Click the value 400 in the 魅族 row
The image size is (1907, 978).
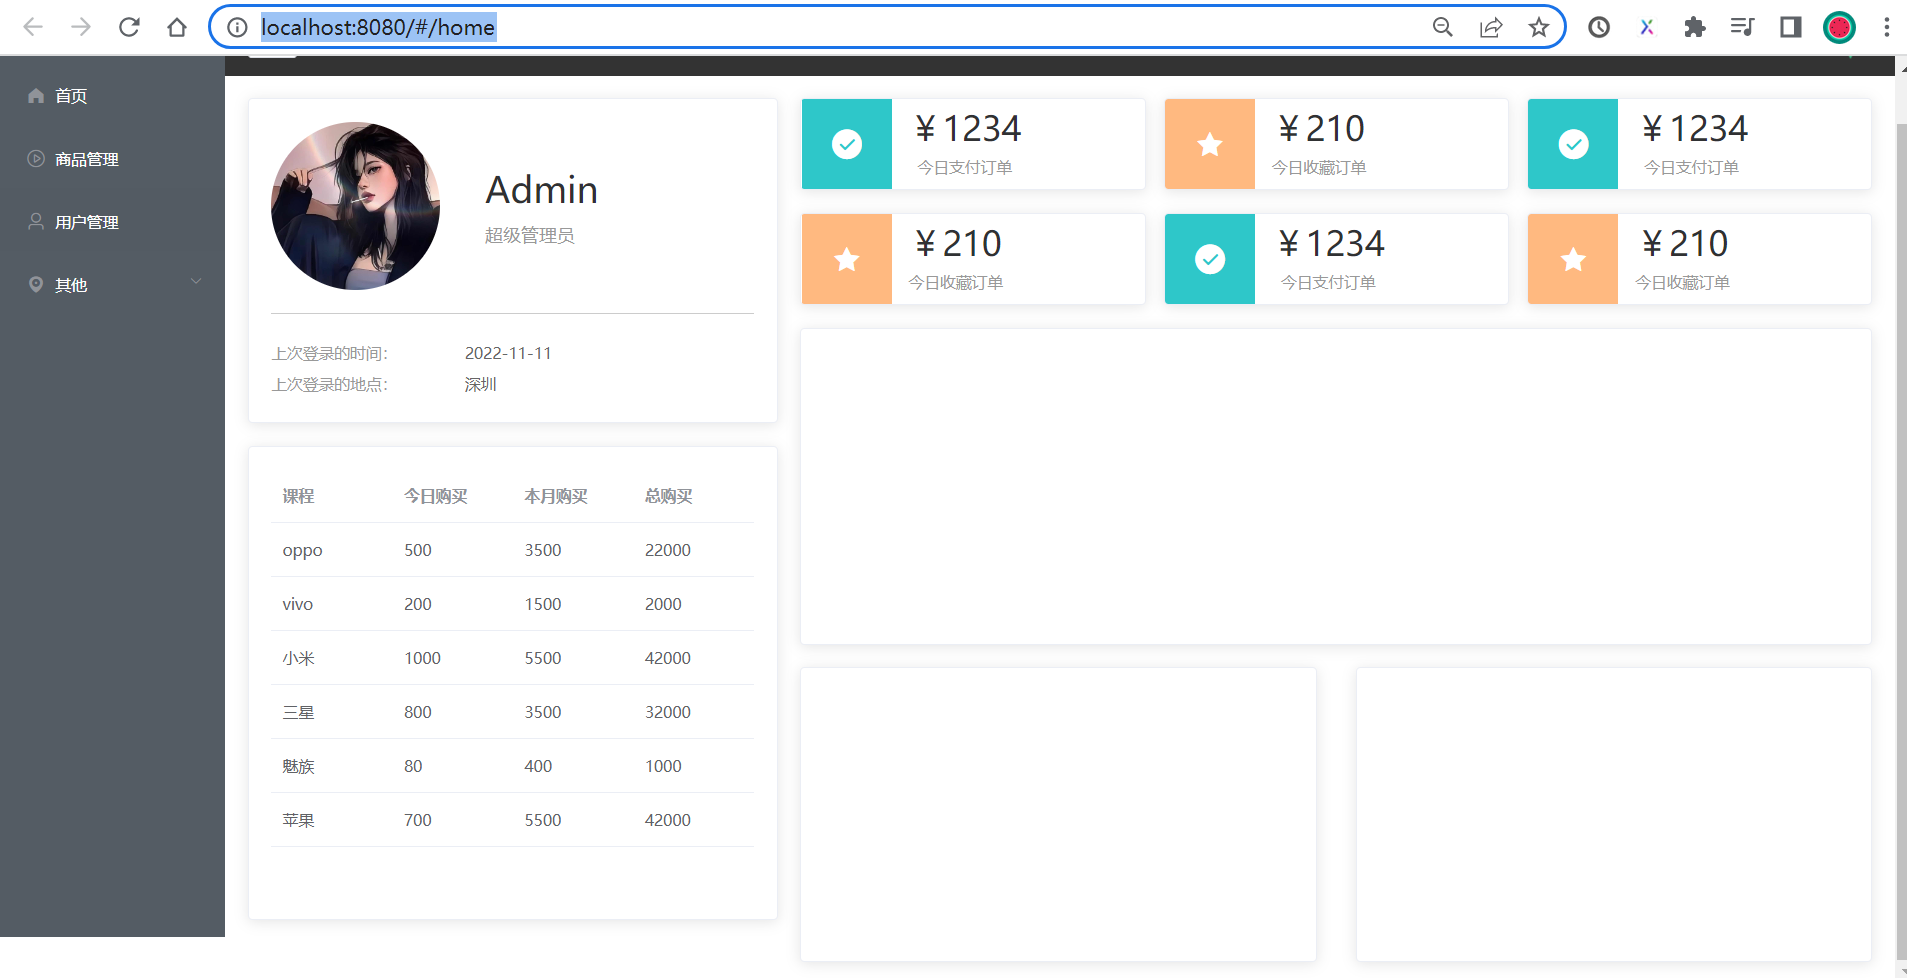[x=538, y=766]
